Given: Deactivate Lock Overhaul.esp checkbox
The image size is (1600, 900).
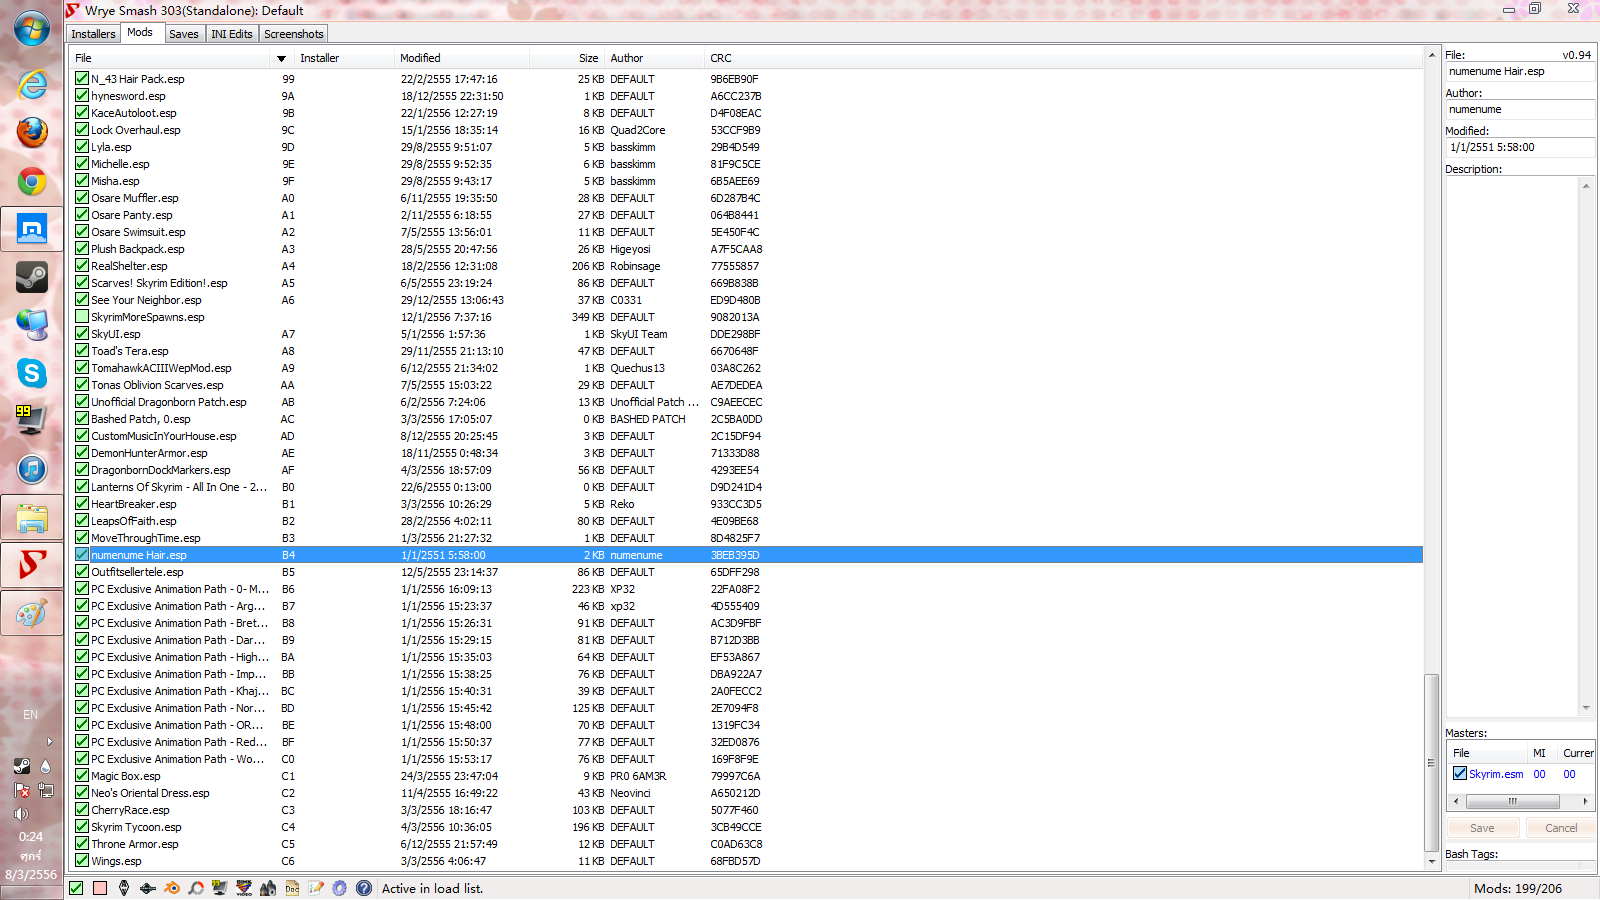Looking at the screenshot, I should coord(82,129).
